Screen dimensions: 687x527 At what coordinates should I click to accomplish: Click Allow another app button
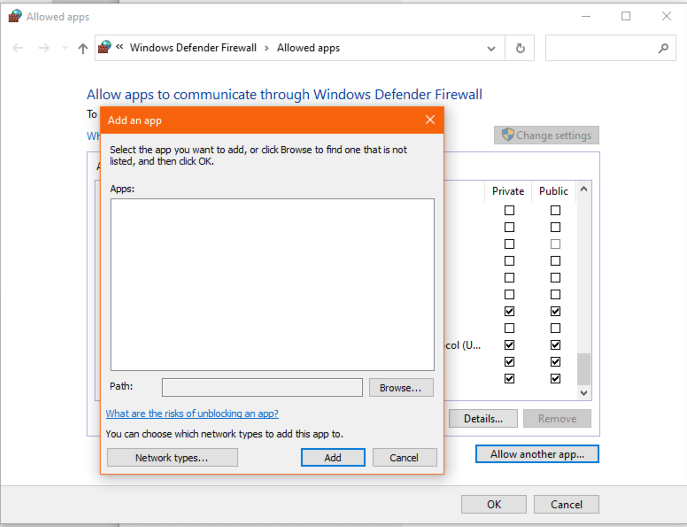tap(537, 454)
